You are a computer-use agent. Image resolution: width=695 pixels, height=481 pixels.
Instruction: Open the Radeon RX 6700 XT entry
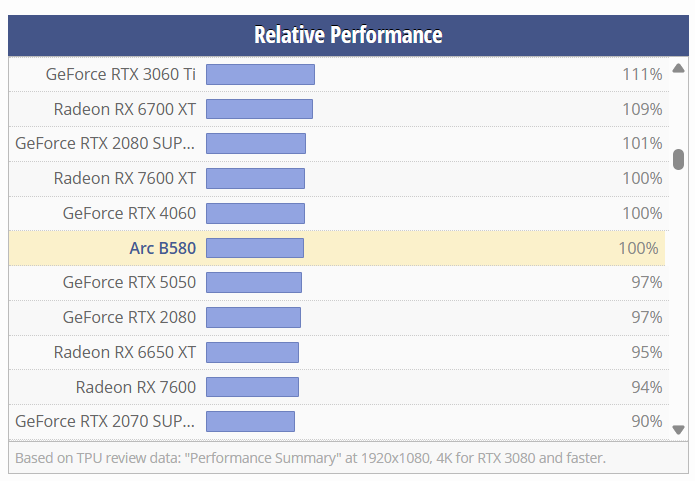click(x=125, y=109)
